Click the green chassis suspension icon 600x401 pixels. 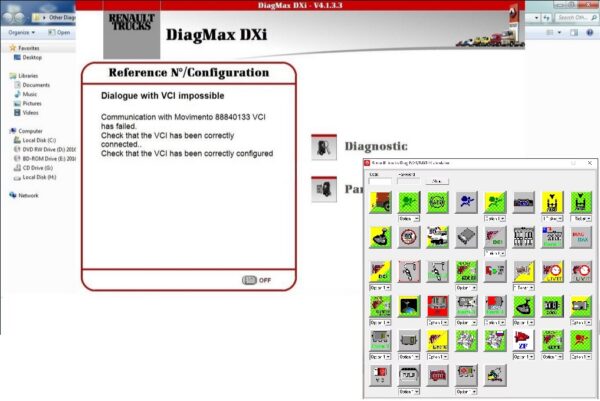coord(581,202)
